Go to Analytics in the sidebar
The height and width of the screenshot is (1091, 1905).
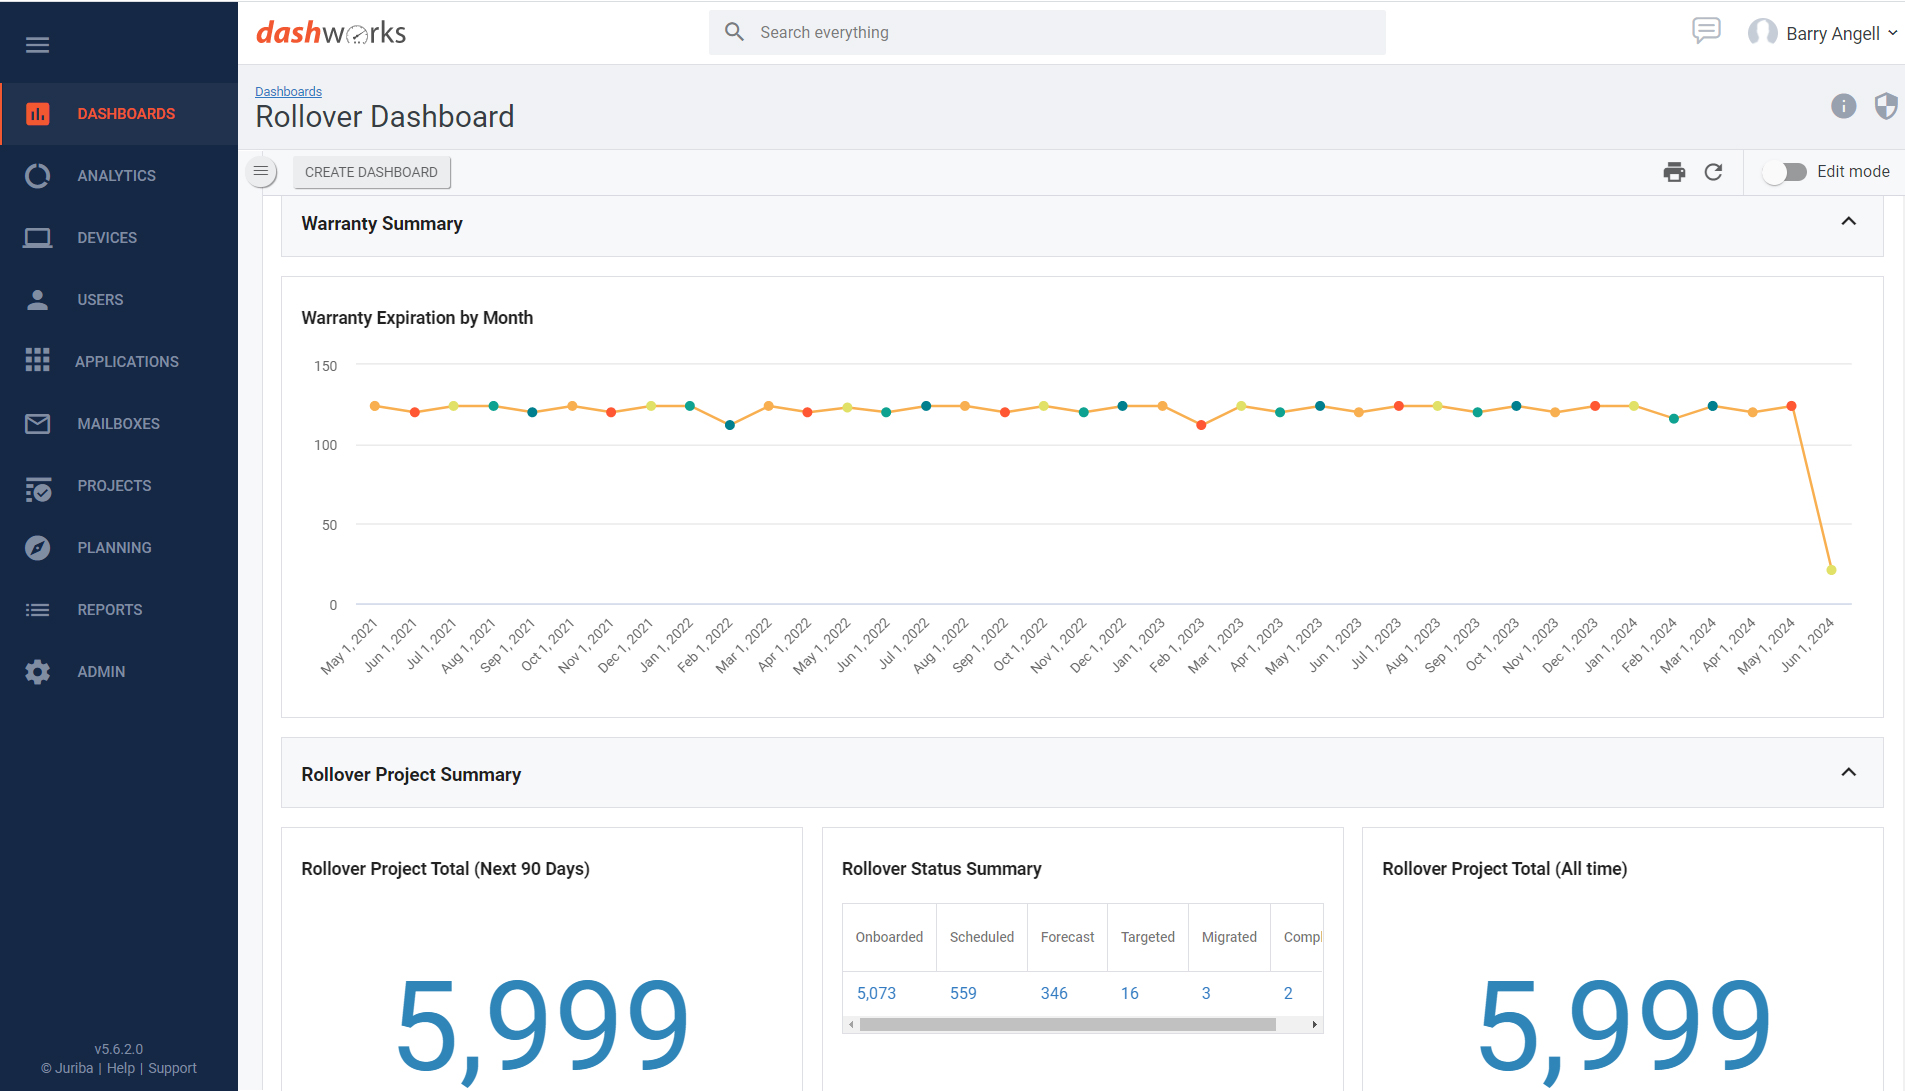point(116,176)
